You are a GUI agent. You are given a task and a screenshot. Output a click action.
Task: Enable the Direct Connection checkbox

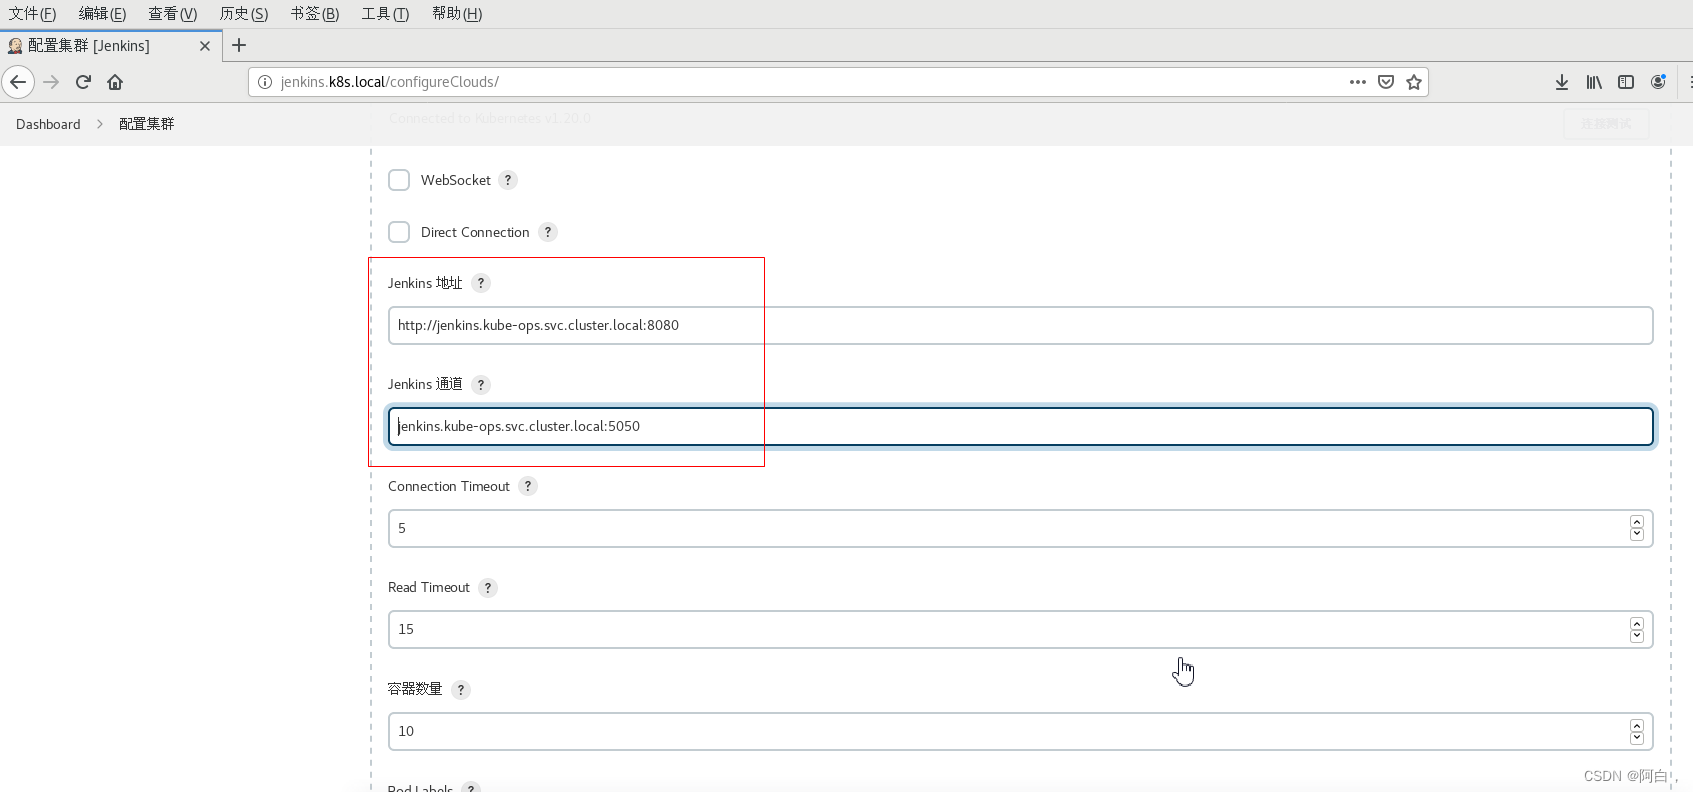click(x=399, y=232)
